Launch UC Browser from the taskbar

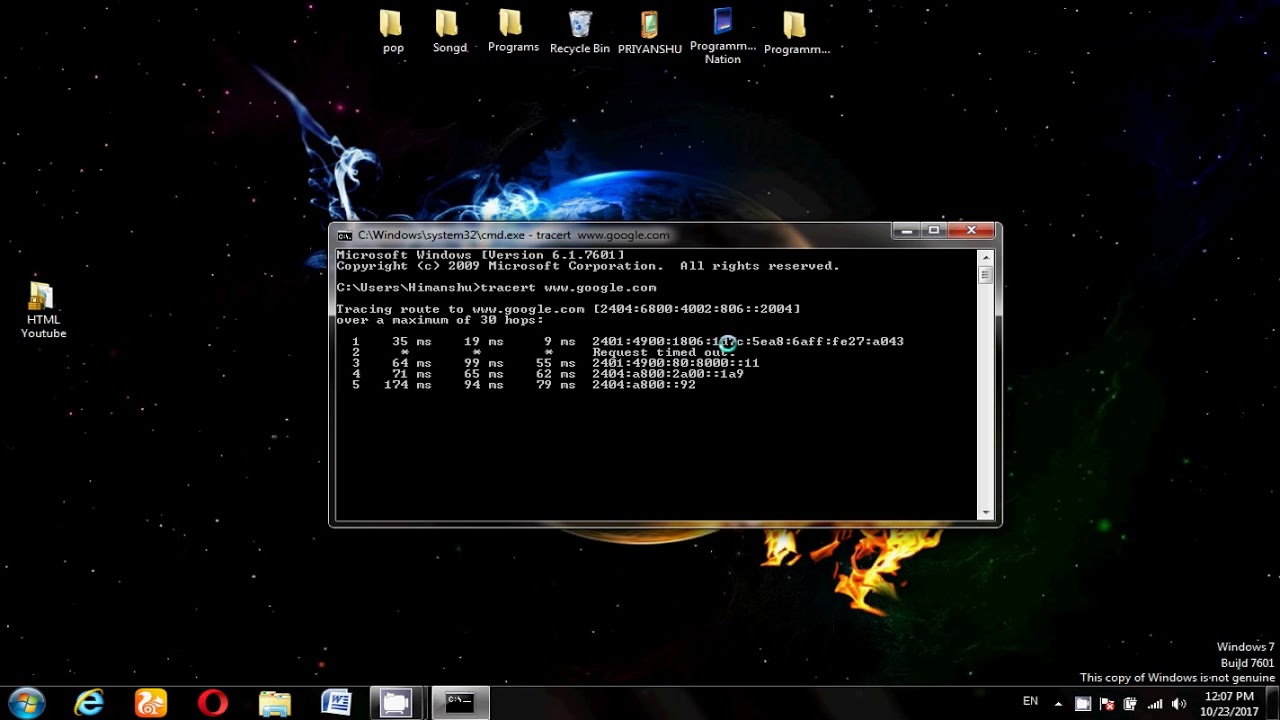point(151,702)
